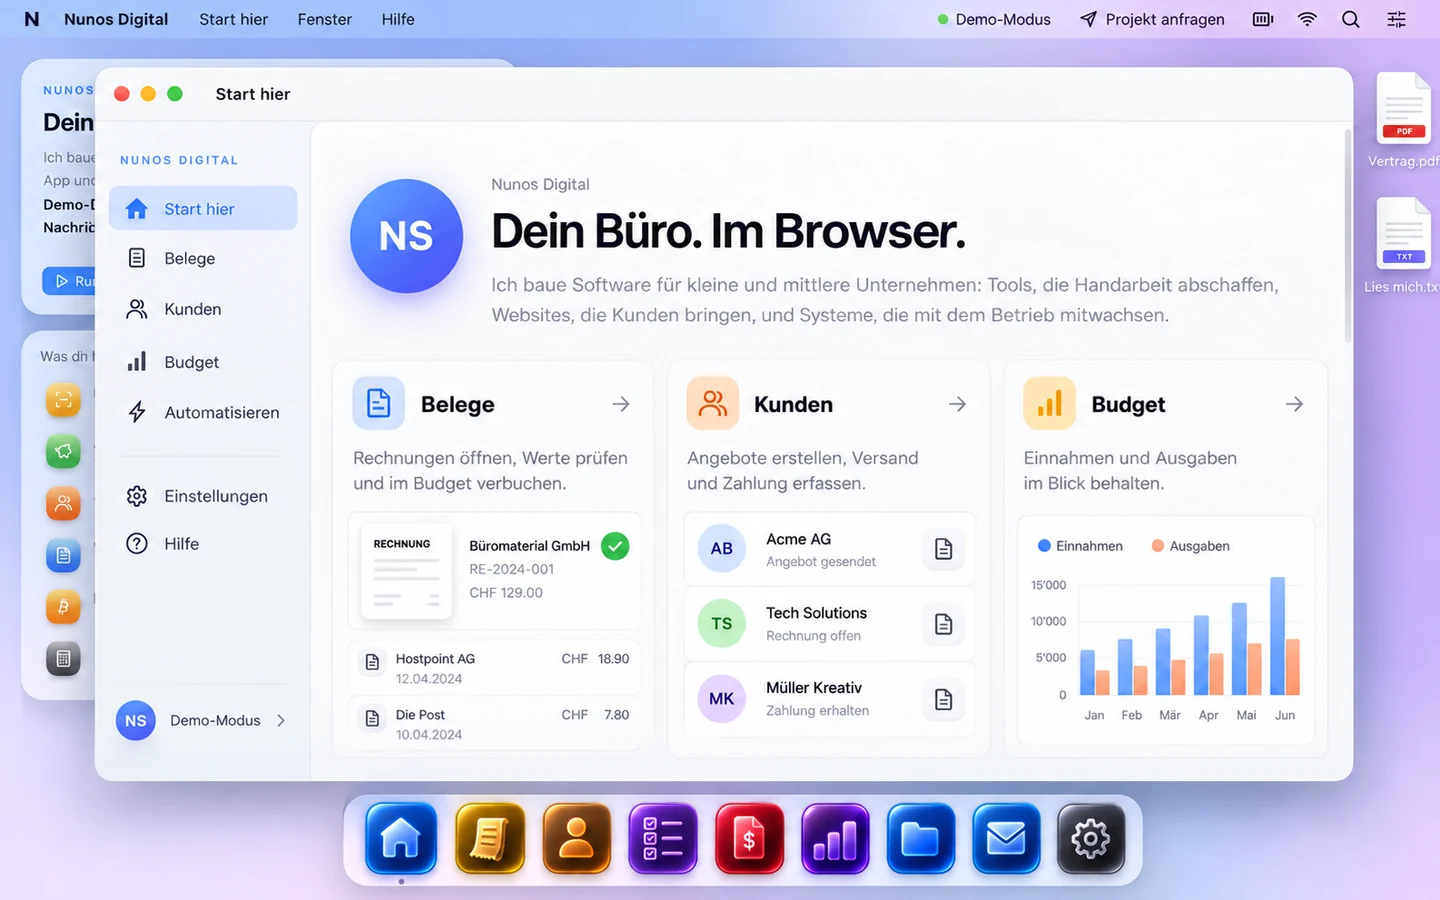Open Automatisieren in sidebar
The image size is (1440, 900).
(x=203, y=412)
